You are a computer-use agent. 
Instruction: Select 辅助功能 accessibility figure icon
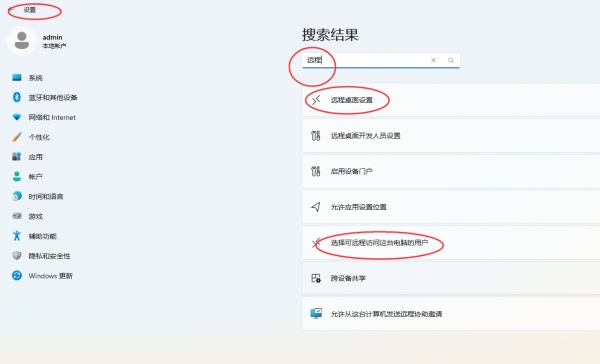tap(17, 236)
